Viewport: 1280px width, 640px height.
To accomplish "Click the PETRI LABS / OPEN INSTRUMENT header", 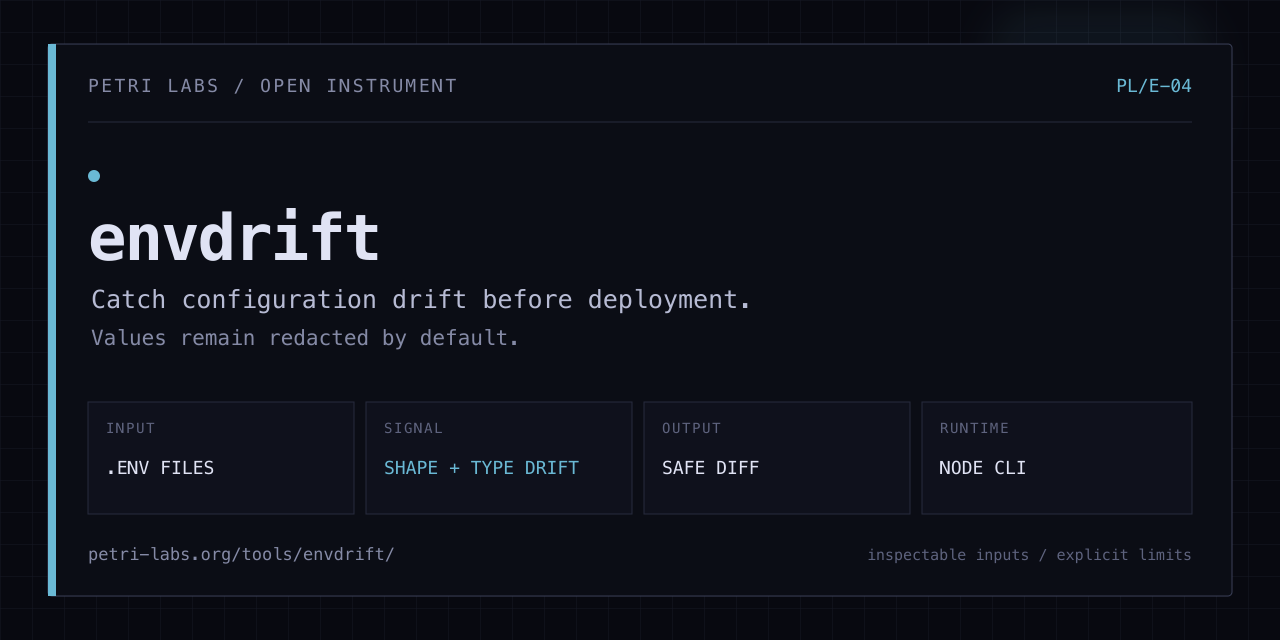I will (x=273, y=86).
